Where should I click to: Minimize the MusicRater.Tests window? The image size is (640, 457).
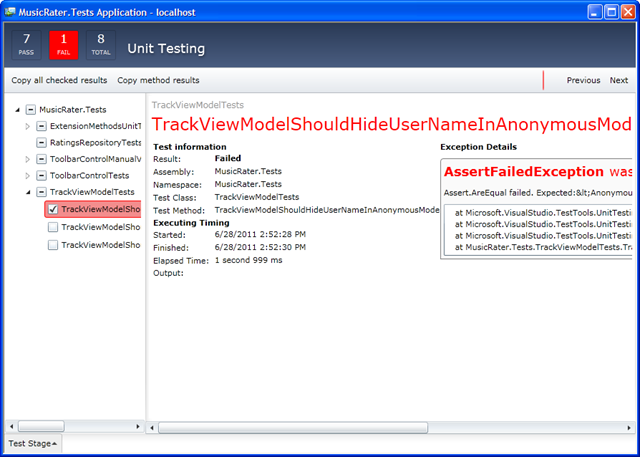point(595,12)
